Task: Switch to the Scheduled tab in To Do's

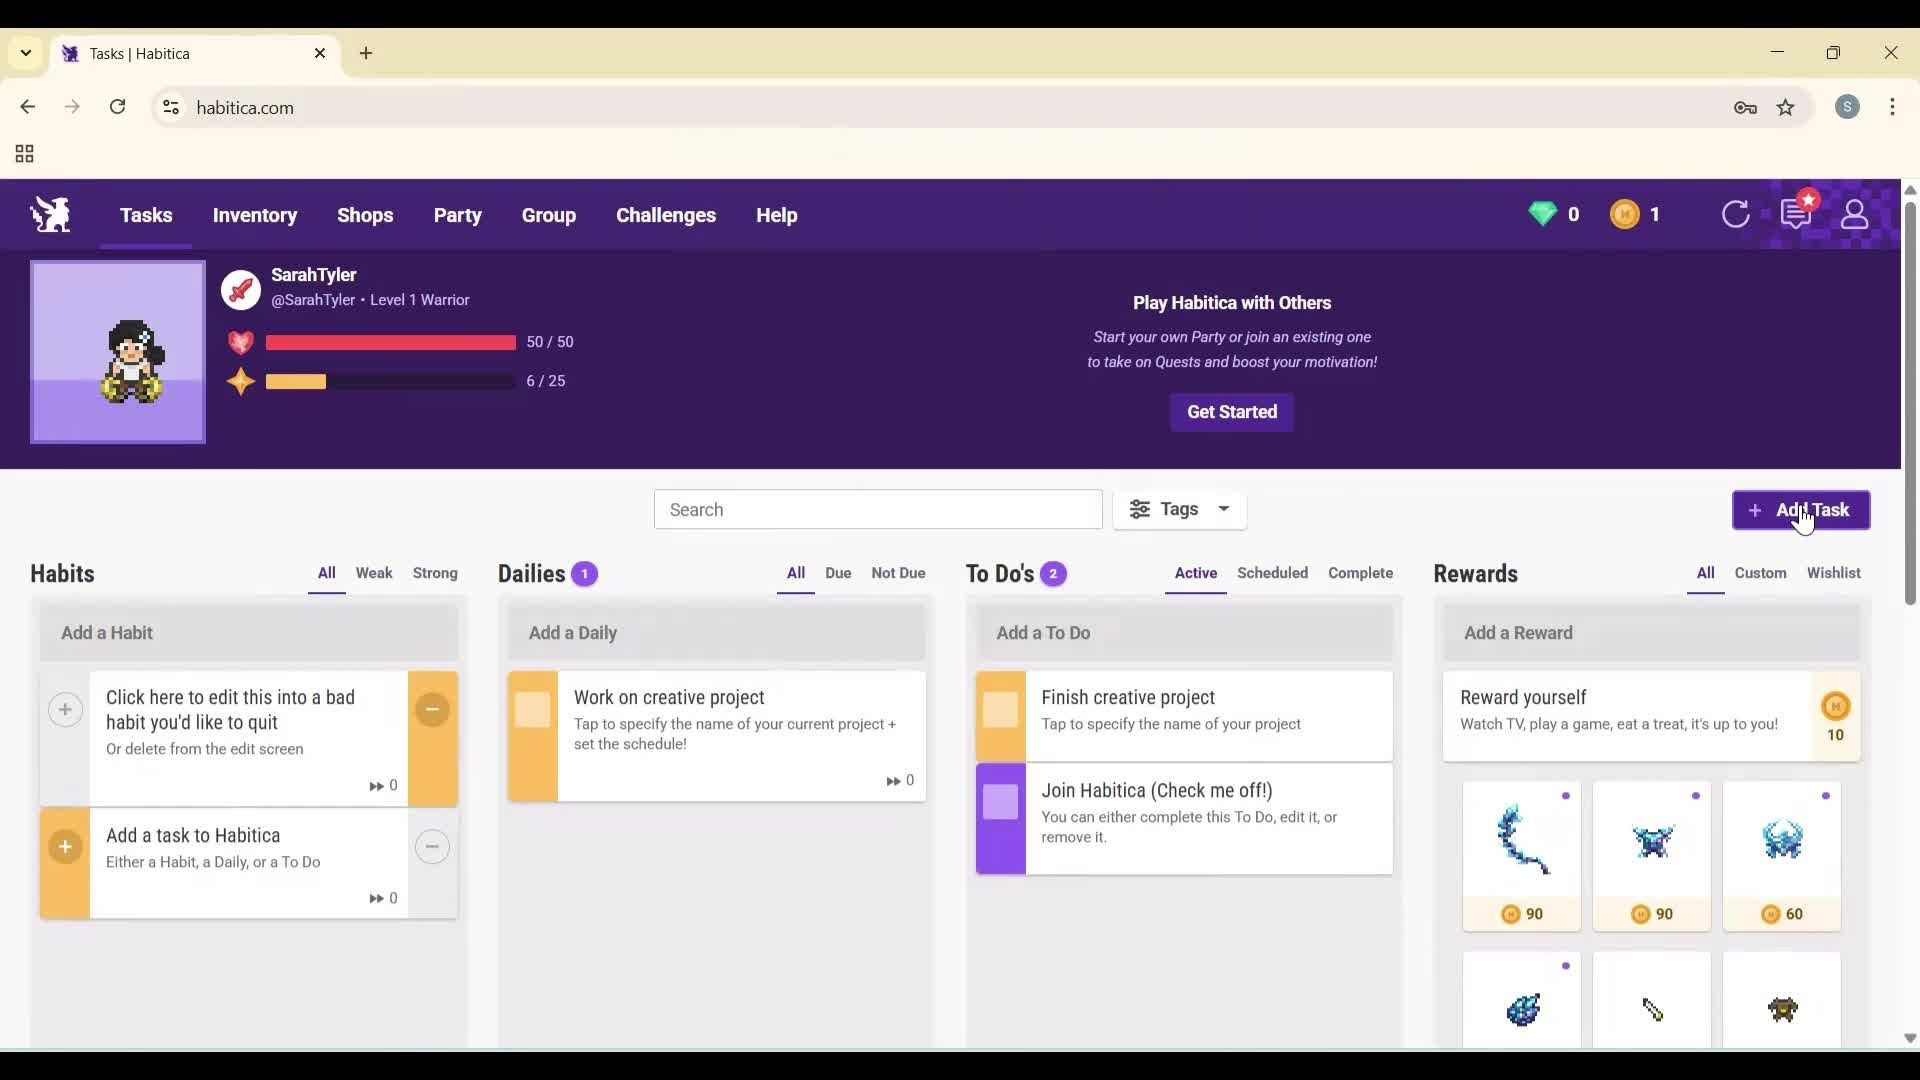Action: click(1272, 573)
